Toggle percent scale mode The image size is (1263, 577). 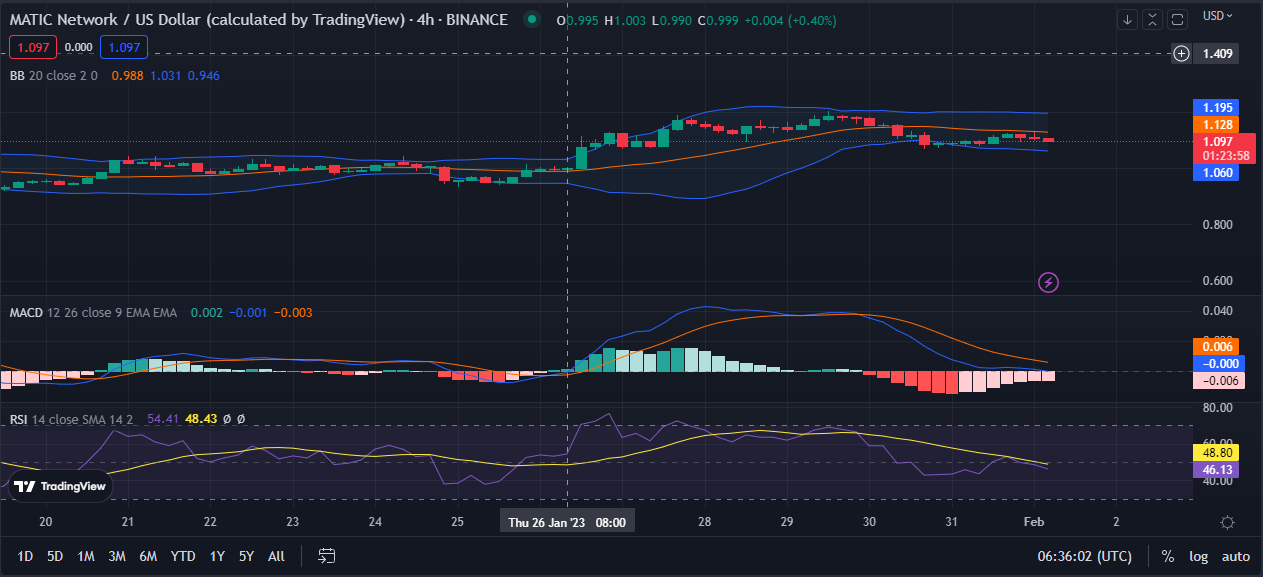click(1167, 556)
